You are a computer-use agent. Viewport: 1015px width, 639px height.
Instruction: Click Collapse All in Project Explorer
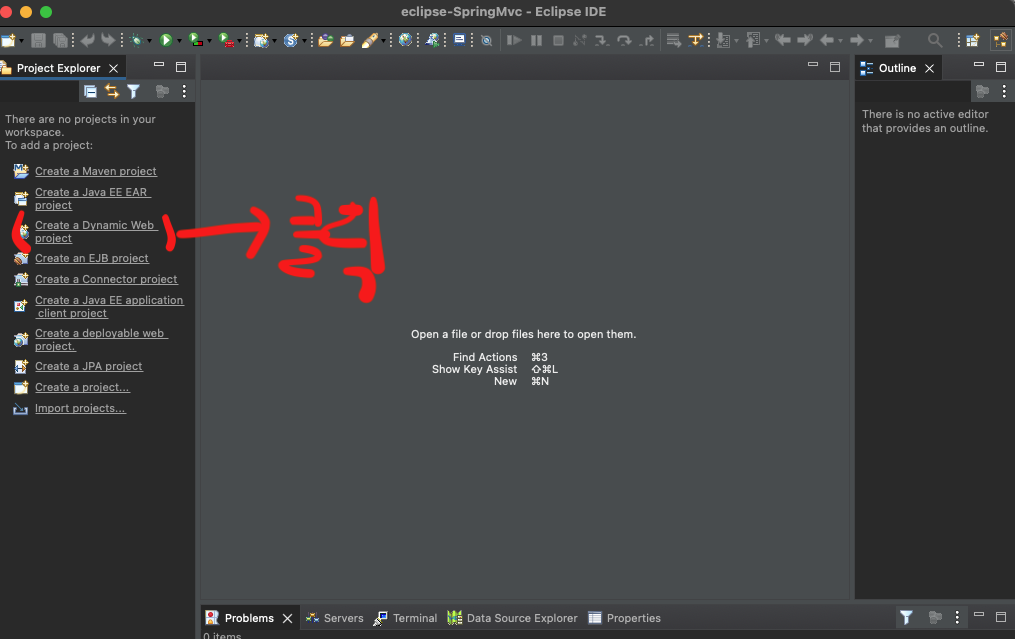pyautogui.click(x=91, y=91)
